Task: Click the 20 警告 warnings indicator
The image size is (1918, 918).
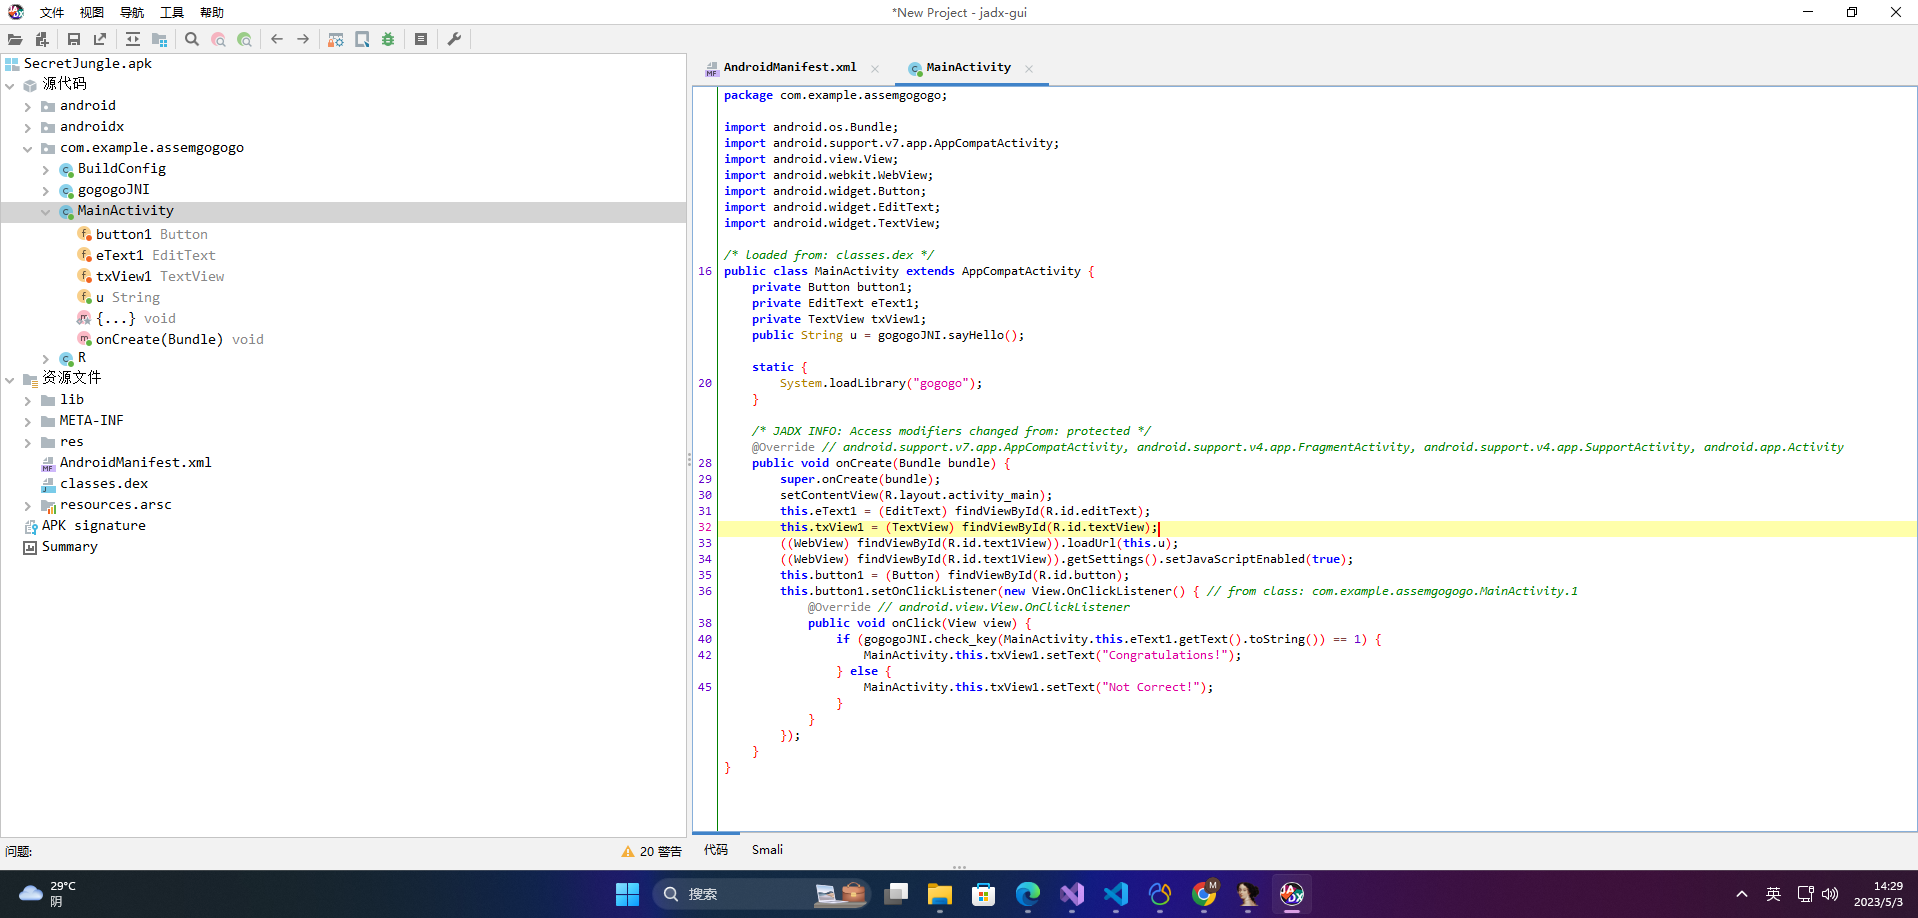Action: 651,851
